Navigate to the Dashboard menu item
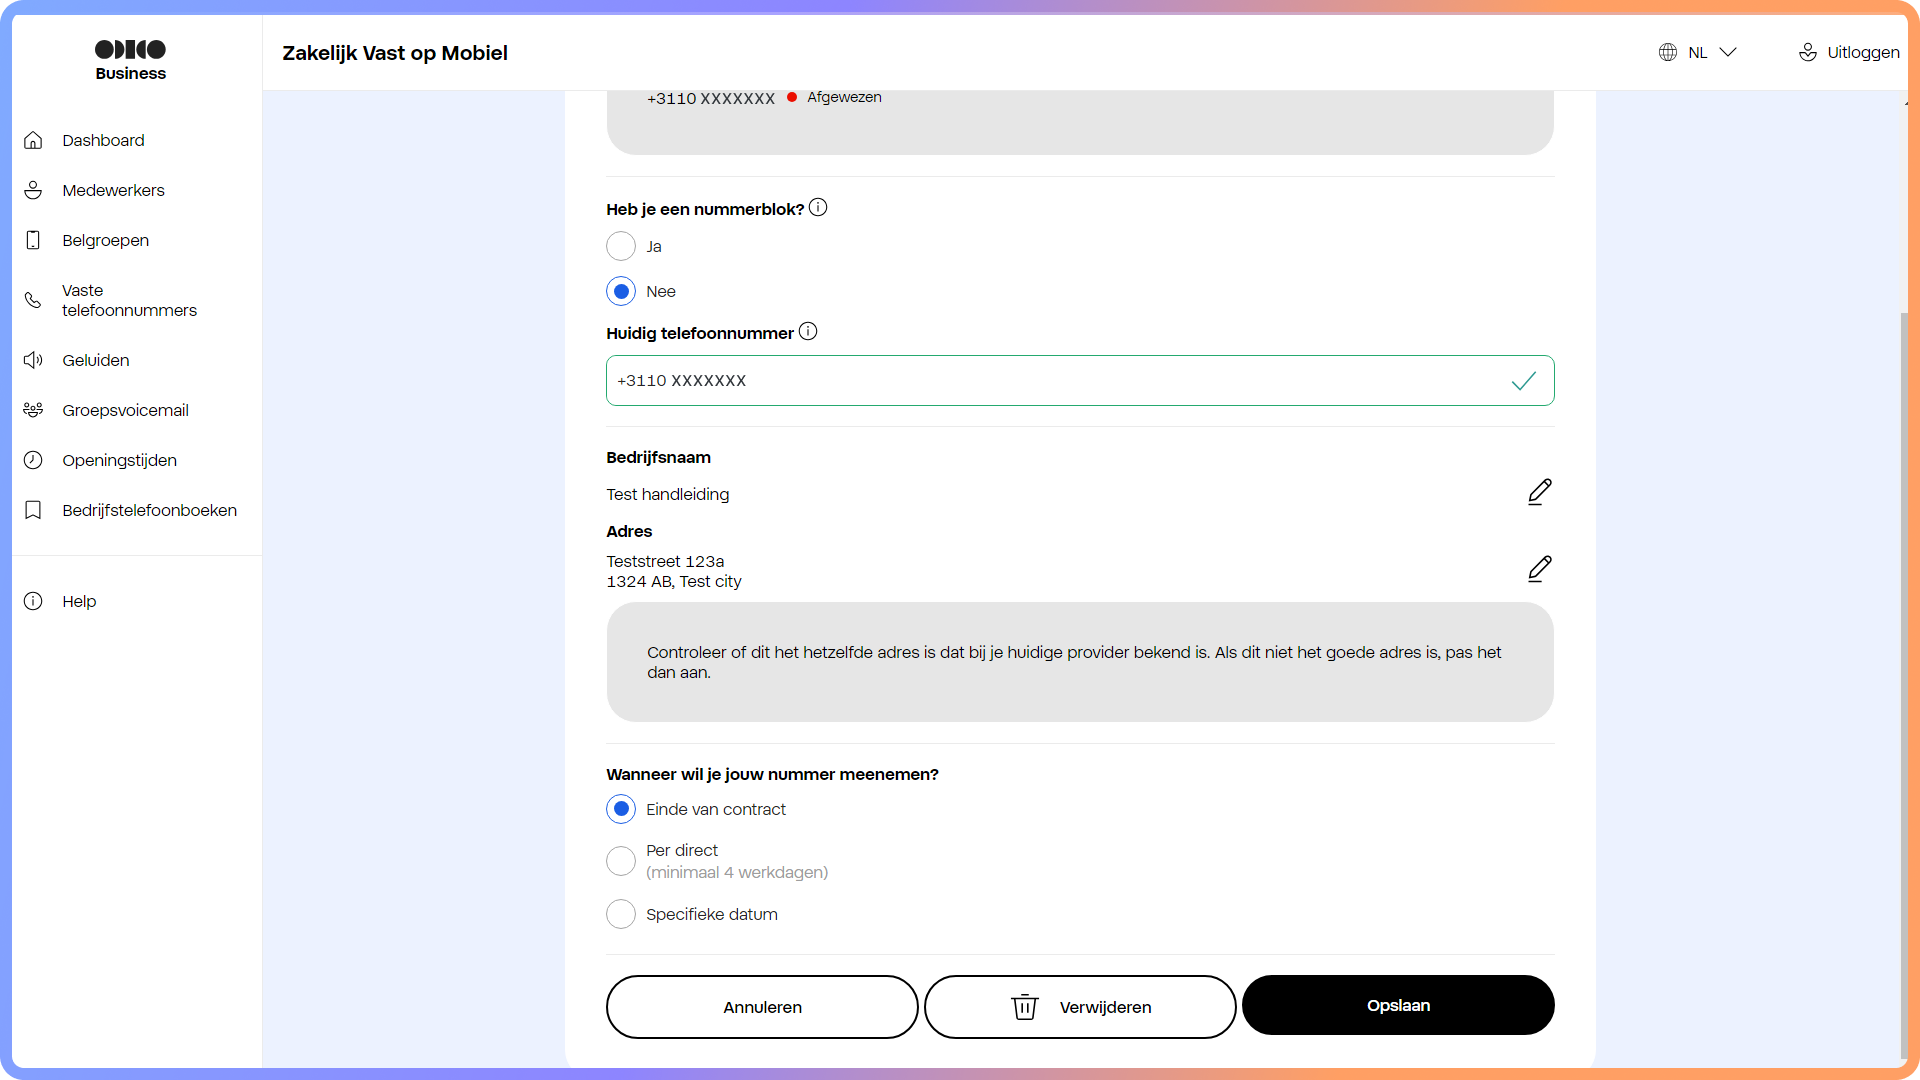1920x1080 pixels. pos(103,140)
